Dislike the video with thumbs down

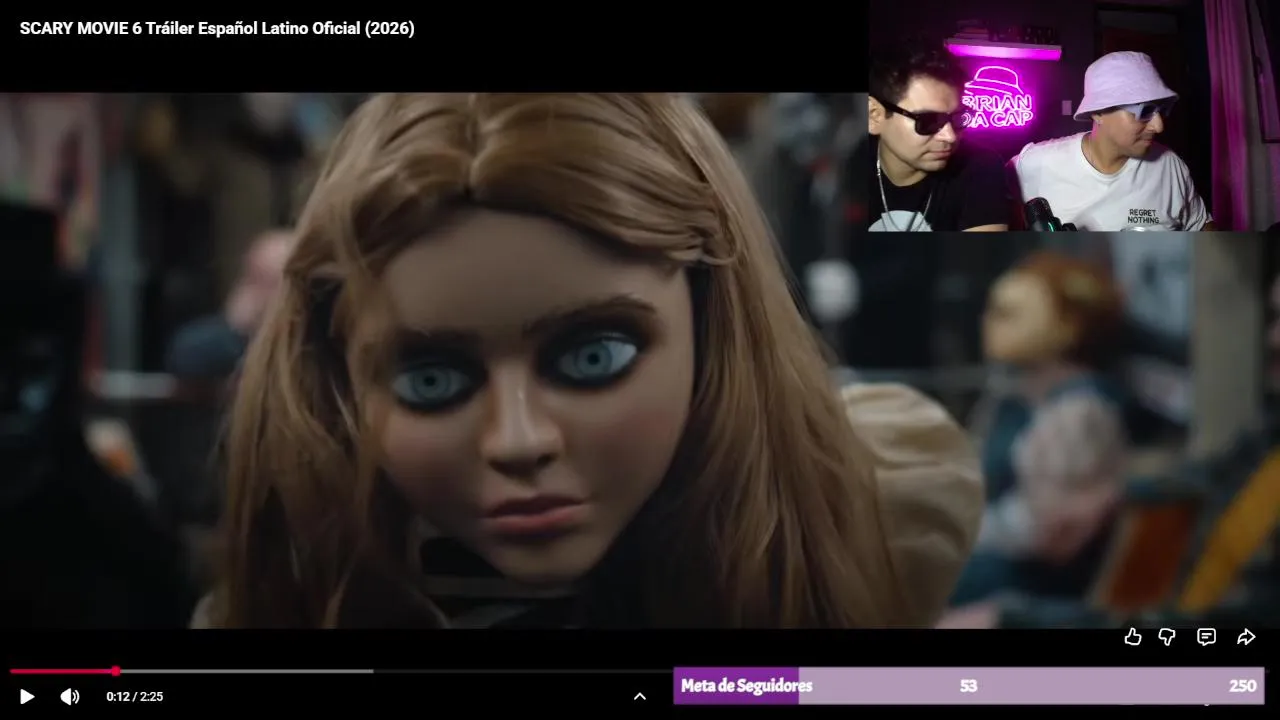(1167, 637)
